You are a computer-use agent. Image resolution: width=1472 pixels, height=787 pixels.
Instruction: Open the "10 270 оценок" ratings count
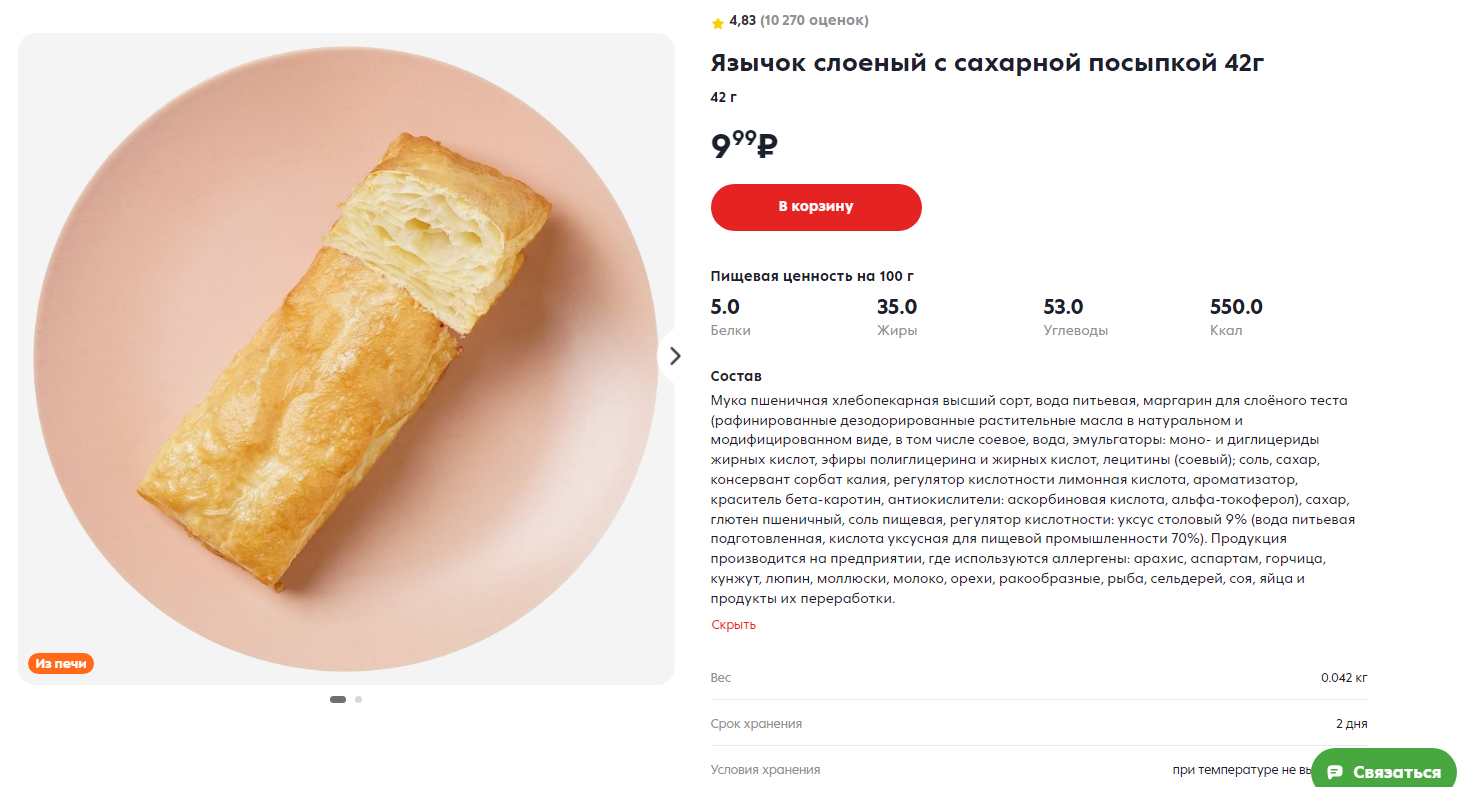(814, 20)
